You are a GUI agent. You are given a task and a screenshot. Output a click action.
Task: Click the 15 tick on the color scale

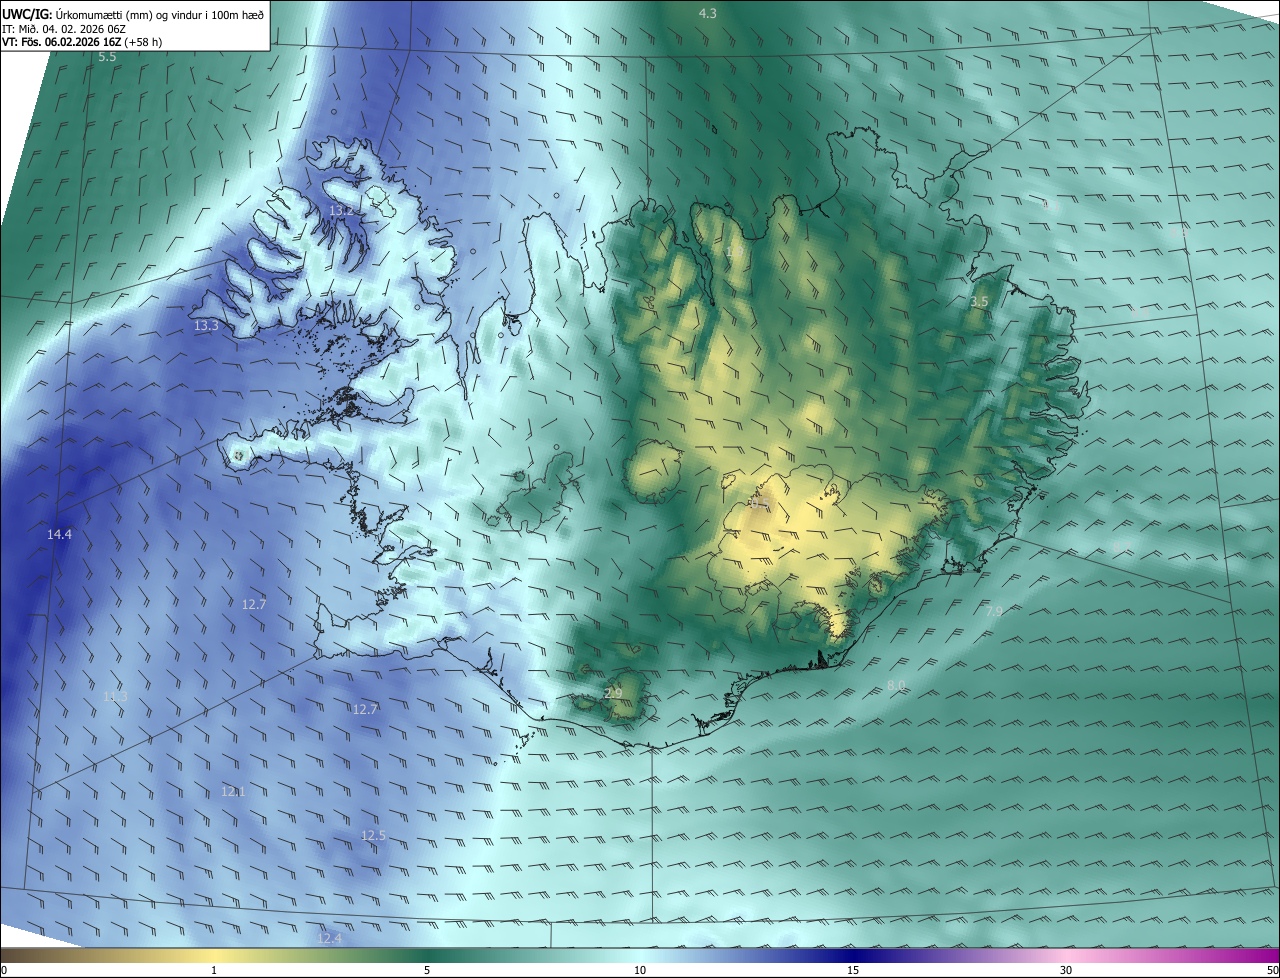(x=853, y=970)
